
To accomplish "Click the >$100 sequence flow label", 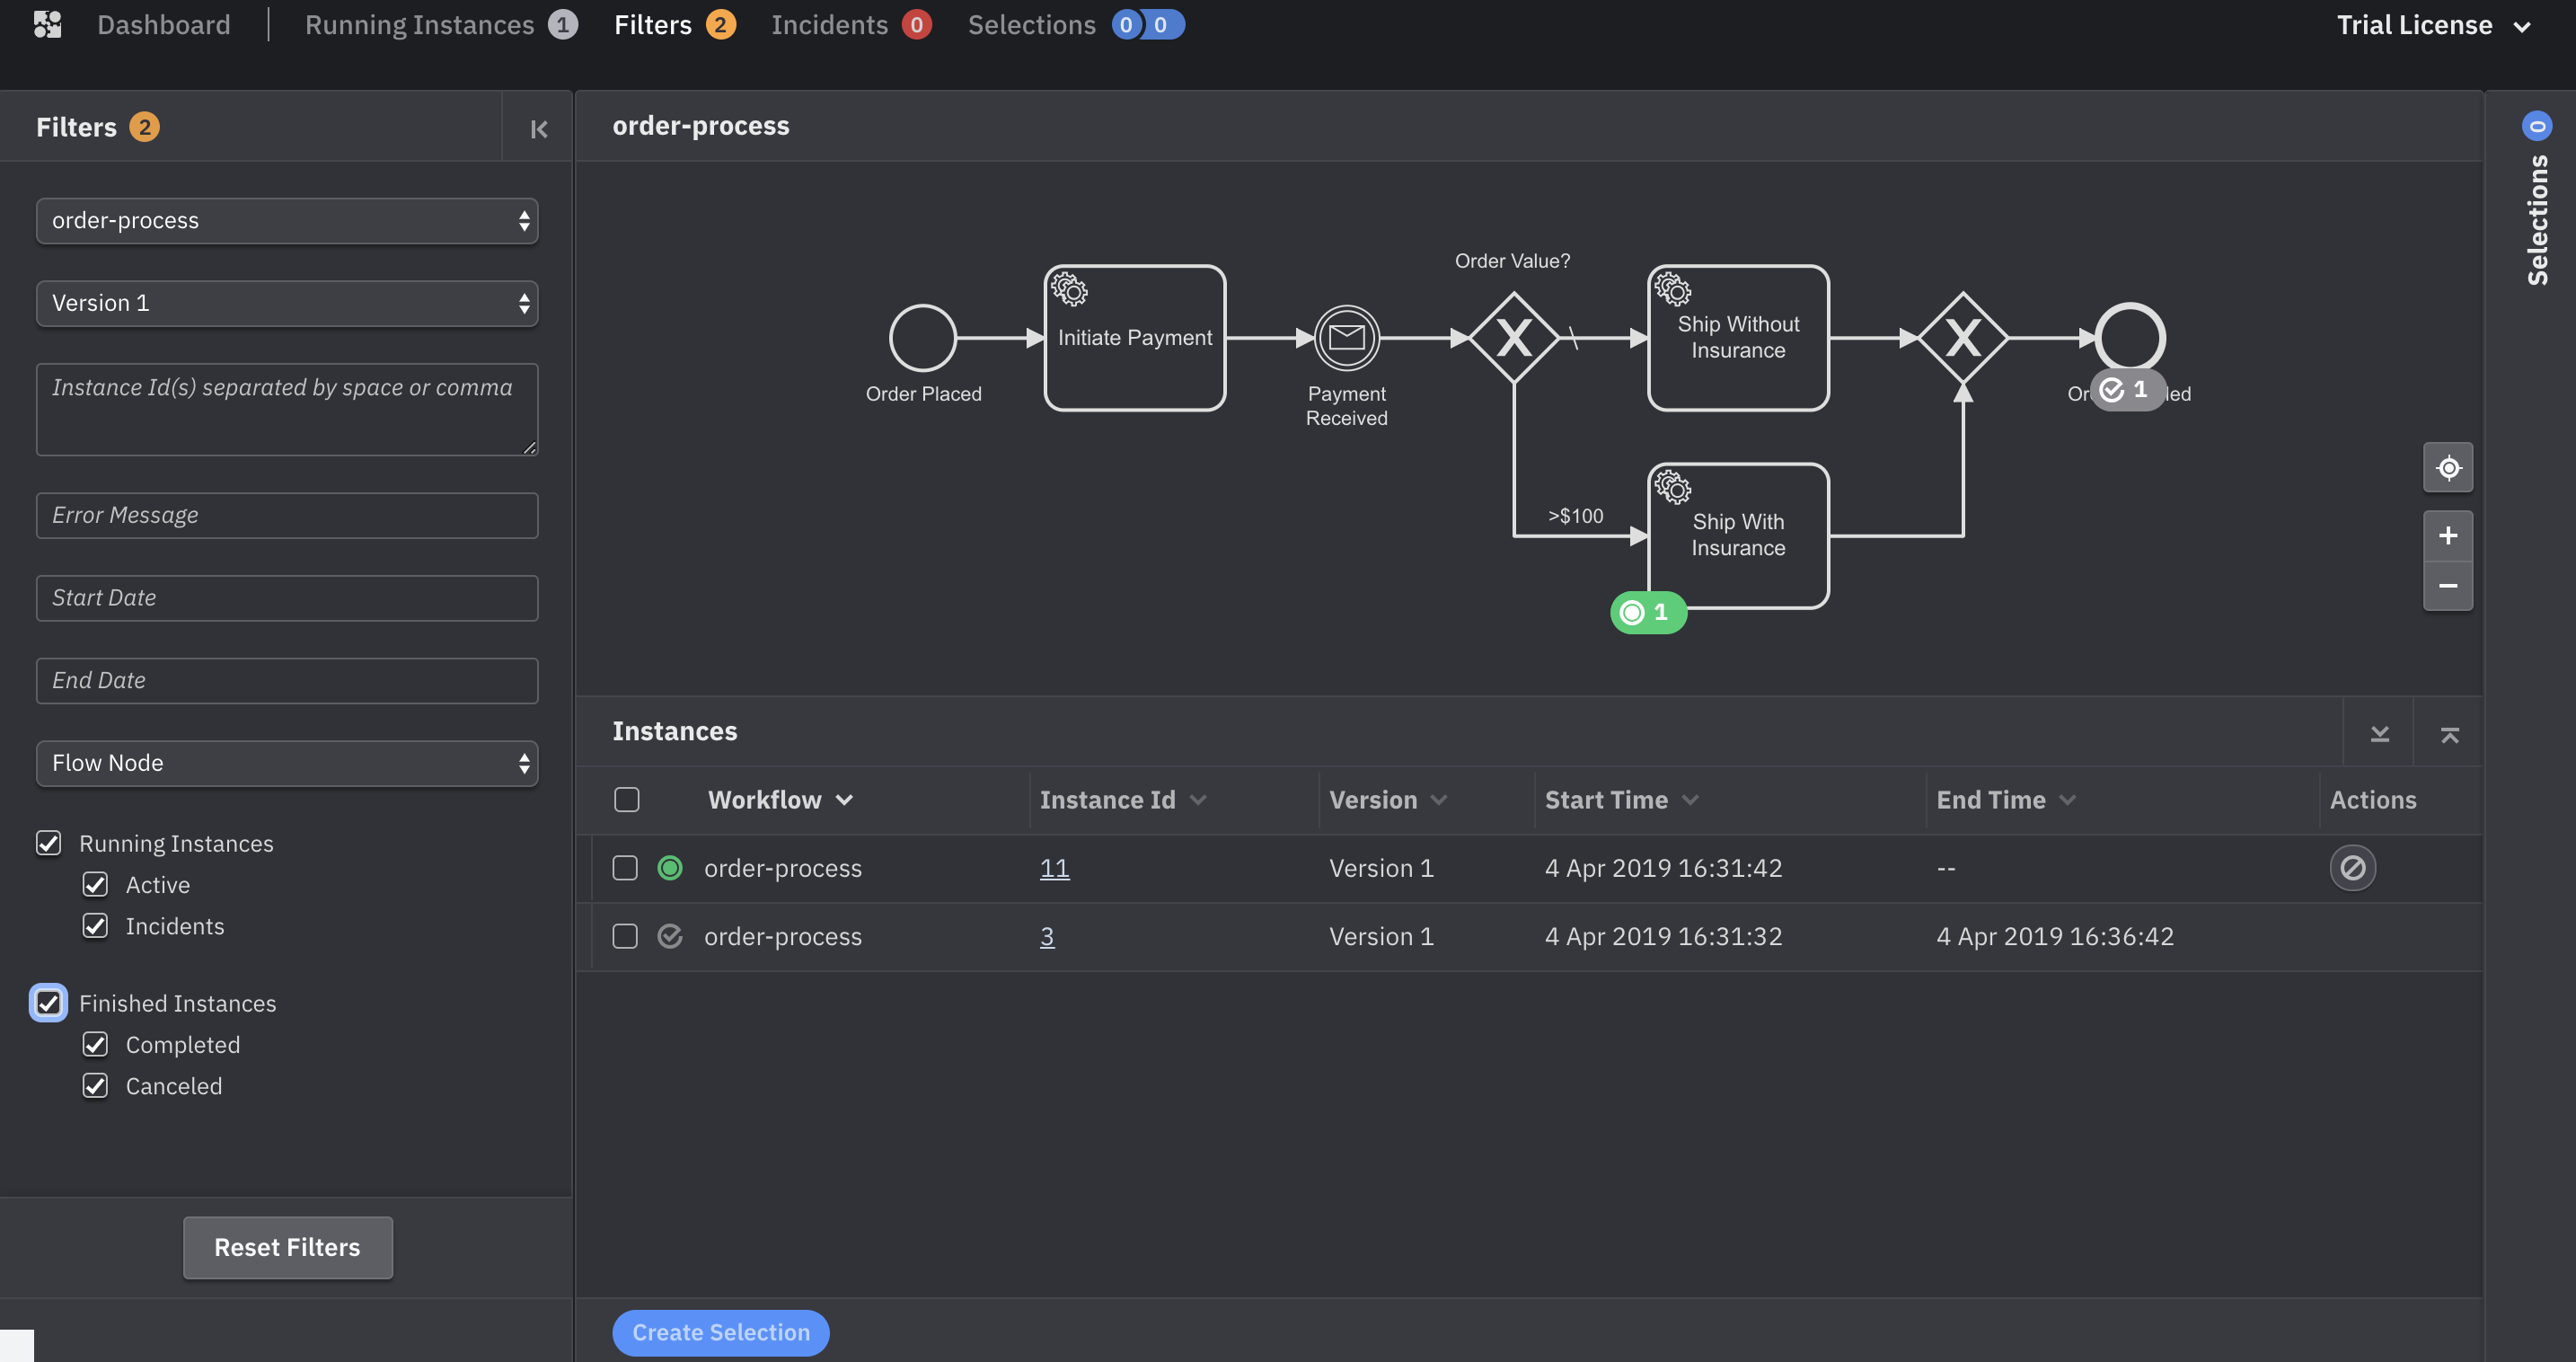I will pyautogui.click(x=1575, y=515).
